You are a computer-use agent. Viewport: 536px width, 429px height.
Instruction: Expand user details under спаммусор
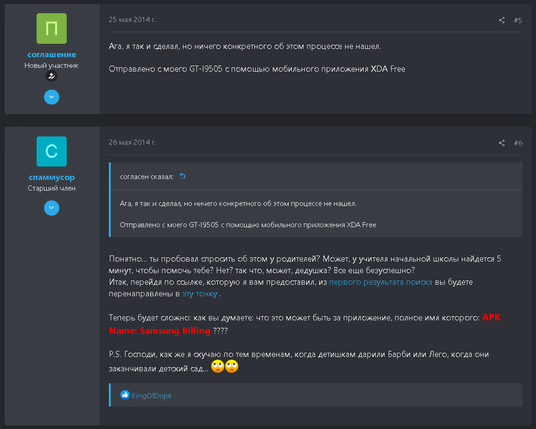(x=52, y=208)
